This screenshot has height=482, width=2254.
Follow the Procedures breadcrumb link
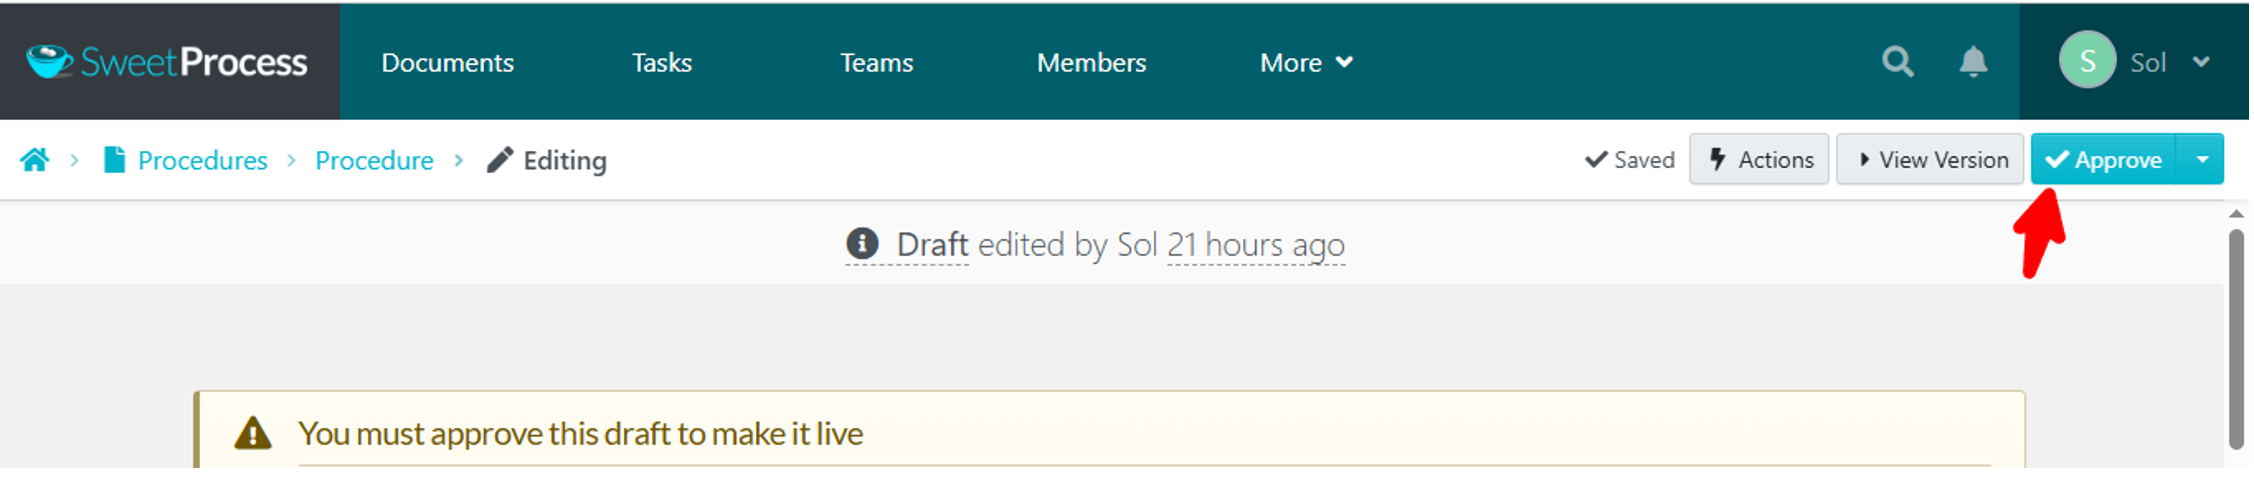(203, 160)
